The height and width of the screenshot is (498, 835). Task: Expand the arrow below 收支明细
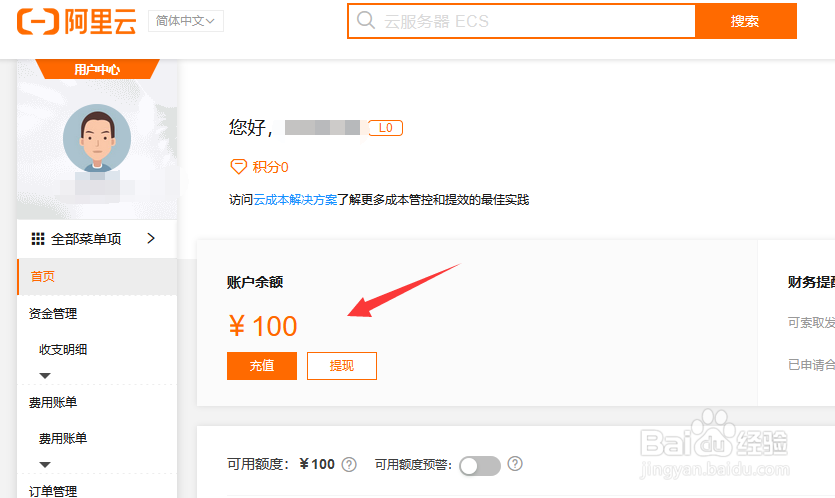click(x=45, y=375)
